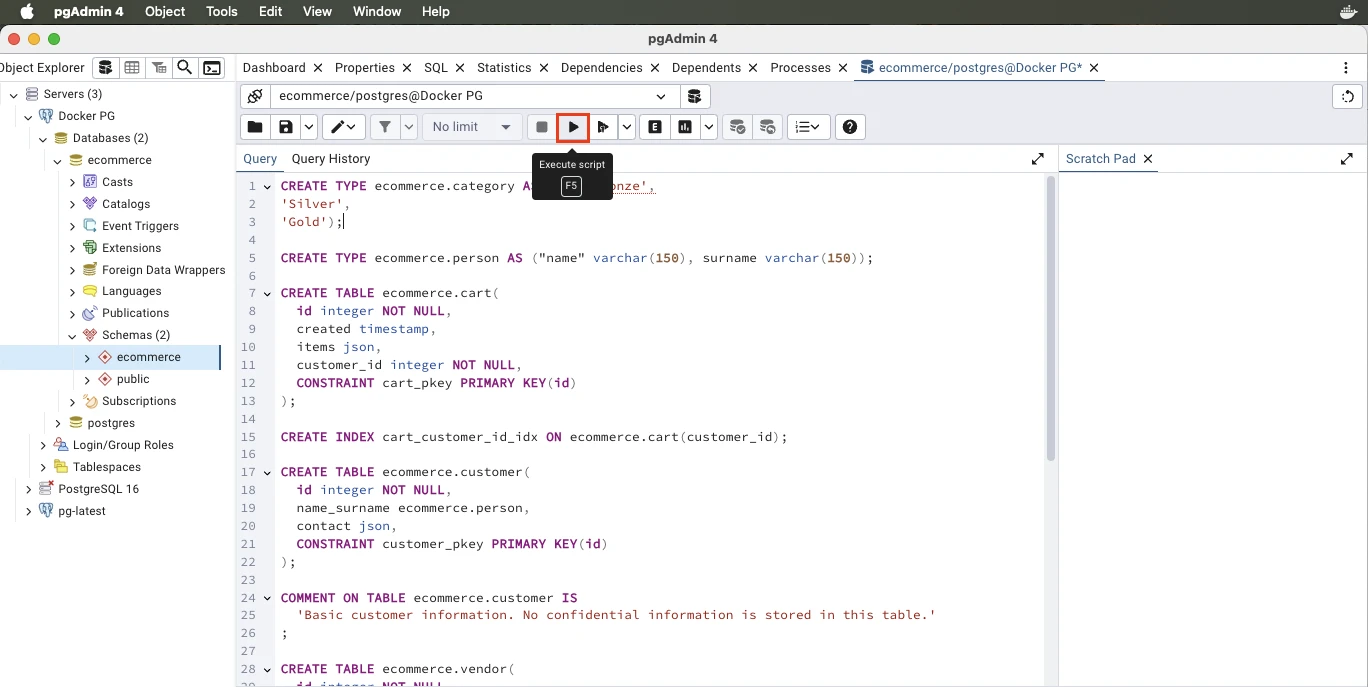
Task: Open Help with the question mark icon
Action: click(x=850, y=127)
